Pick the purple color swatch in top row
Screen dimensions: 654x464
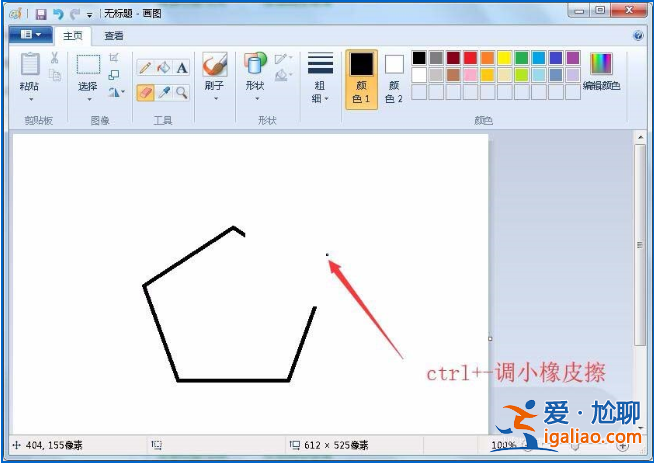(573, 58)
